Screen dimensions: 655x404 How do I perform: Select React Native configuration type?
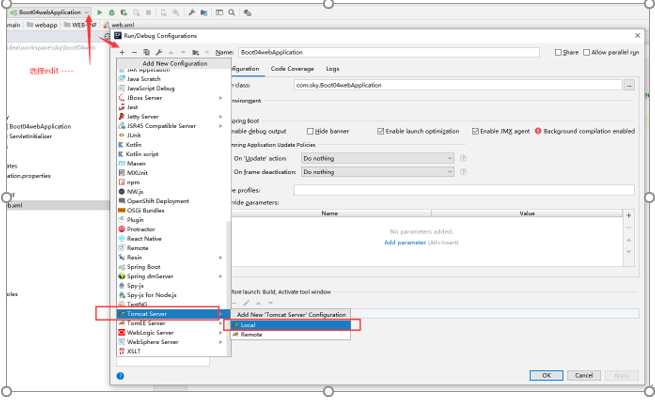point(144,239)
